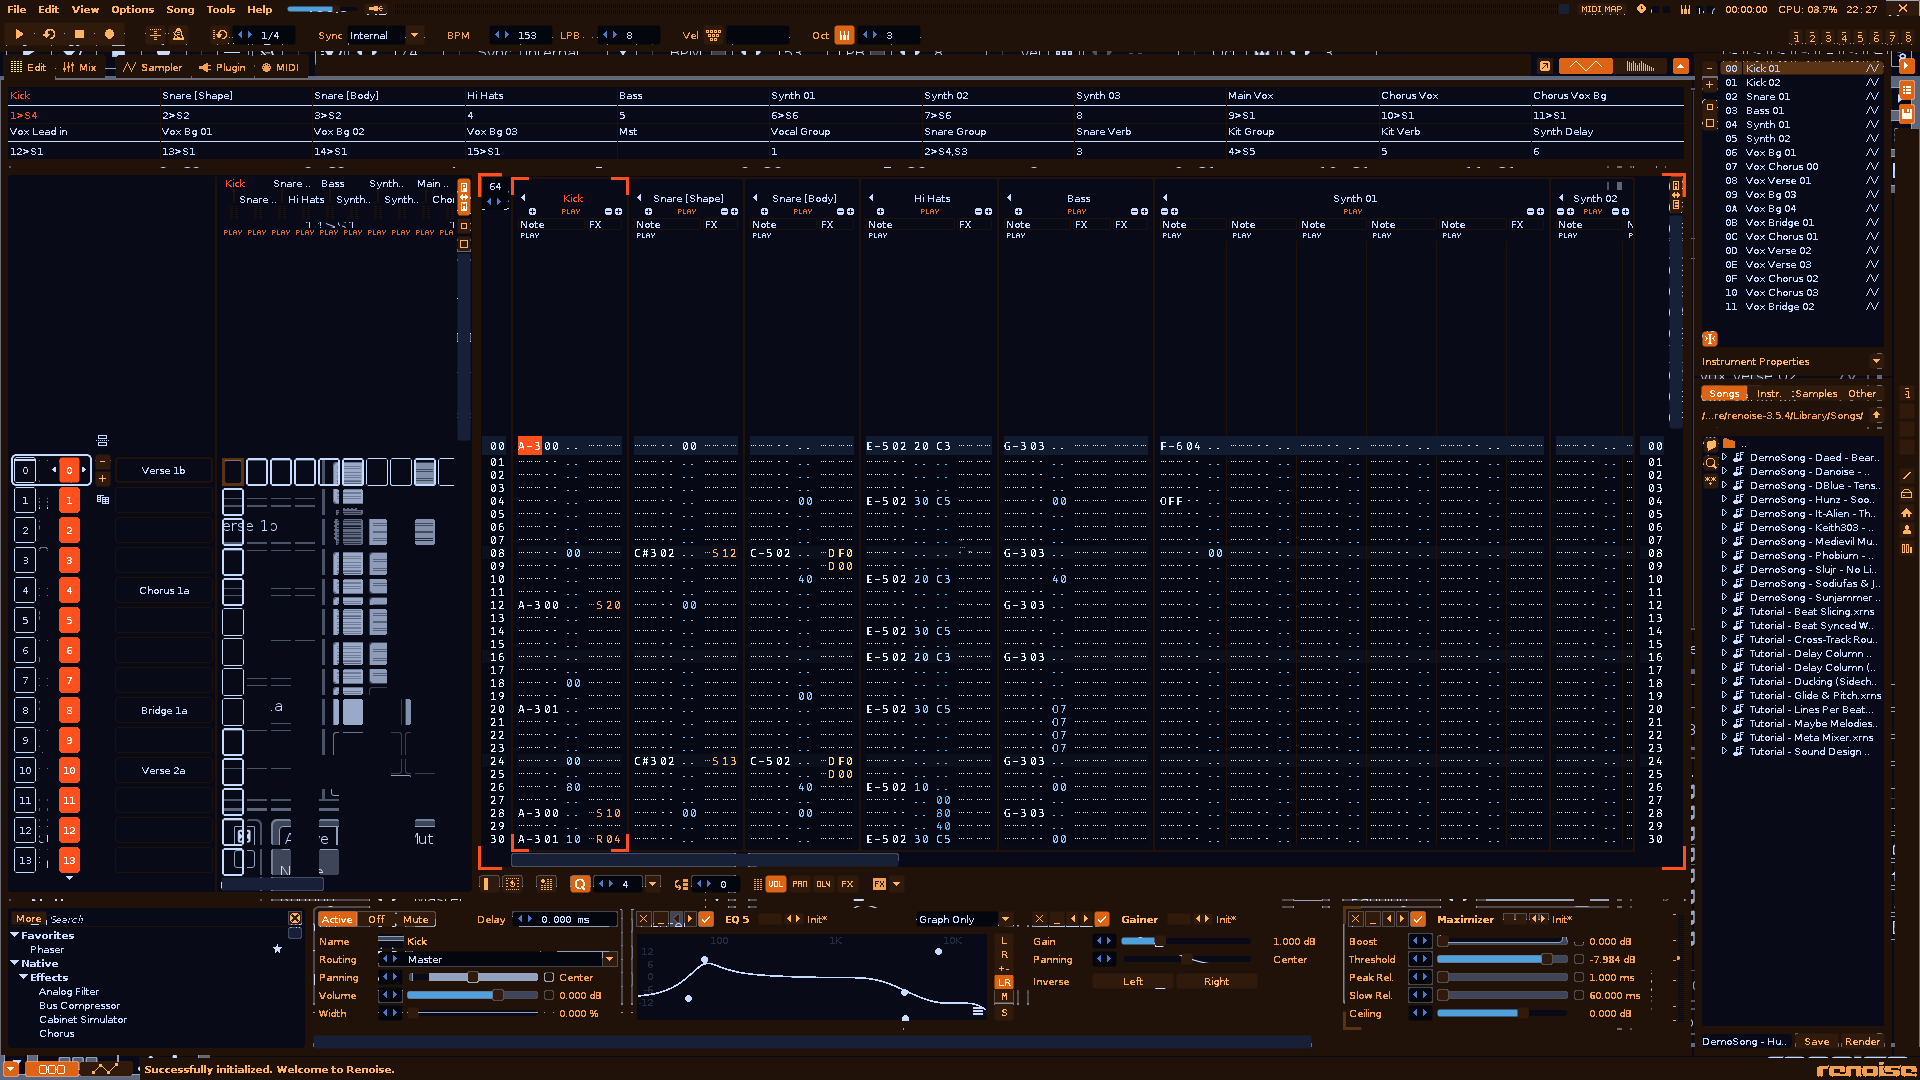Toggle the Volume automation checkbox beside 0.000 dB
The height and width of the screenshot is (1080, 1920).
549,995
